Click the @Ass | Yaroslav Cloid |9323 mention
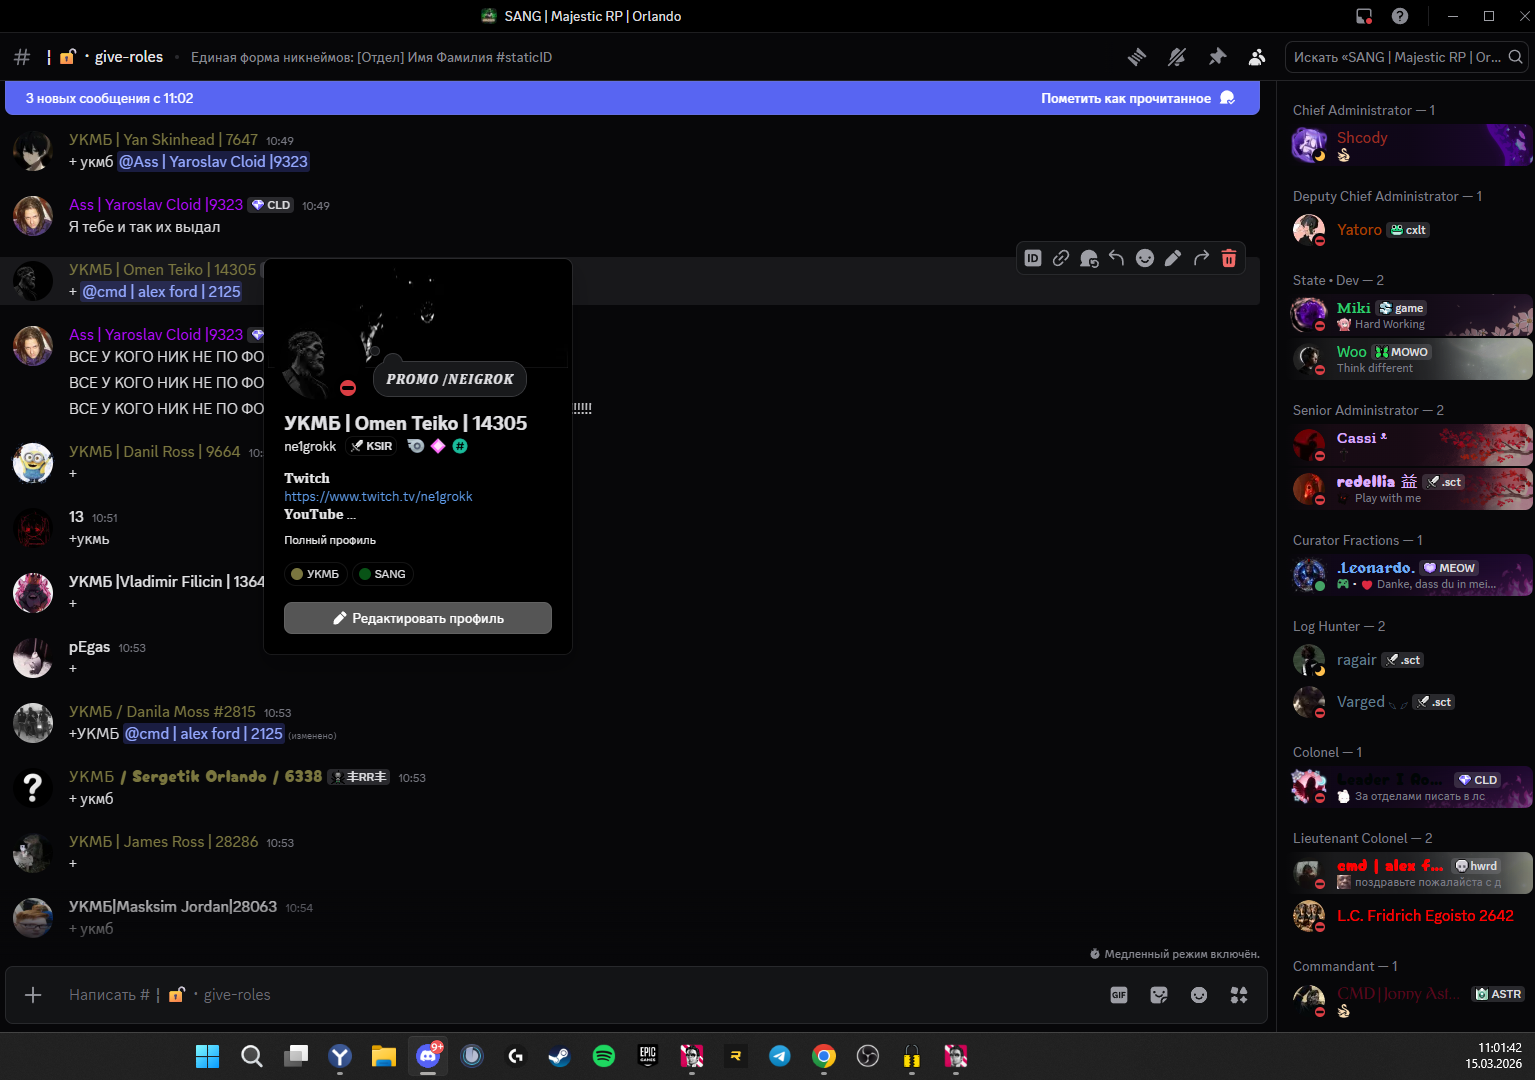The image size is (1535, 1080). coord(213,161)
